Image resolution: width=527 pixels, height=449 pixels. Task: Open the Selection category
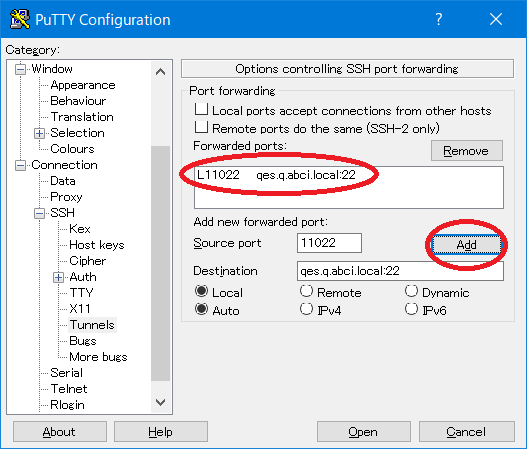pyautogui.click(x=77, y=133)
